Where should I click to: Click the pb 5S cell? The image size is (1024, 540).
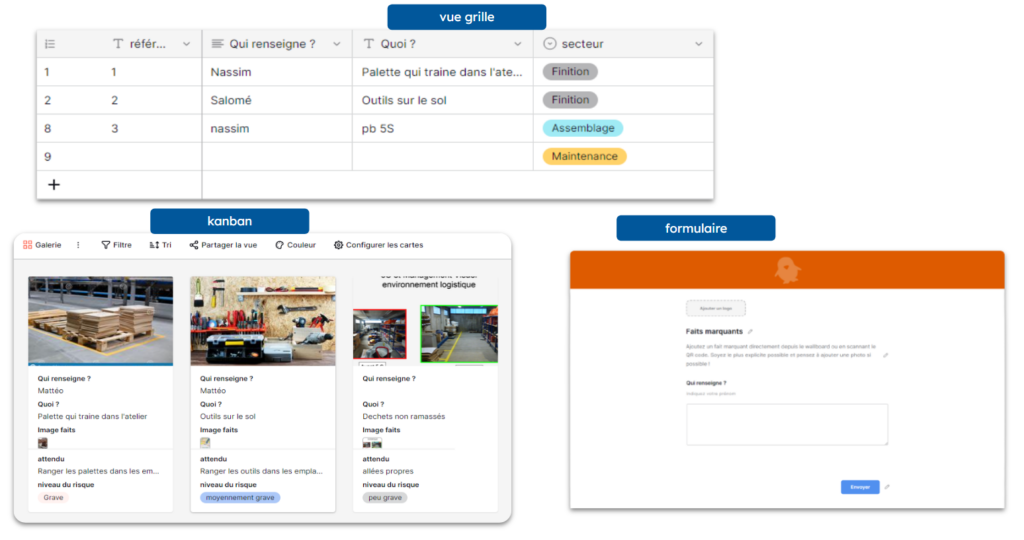(x=443, y=129)
